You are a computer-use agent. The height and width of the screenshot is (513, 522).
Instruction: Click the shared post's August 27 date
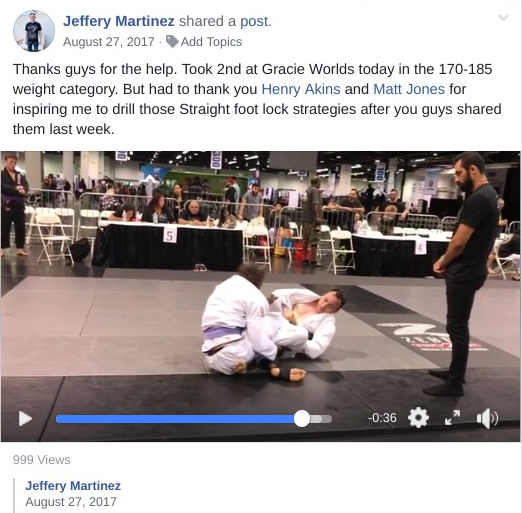click(x=71, y=502)
